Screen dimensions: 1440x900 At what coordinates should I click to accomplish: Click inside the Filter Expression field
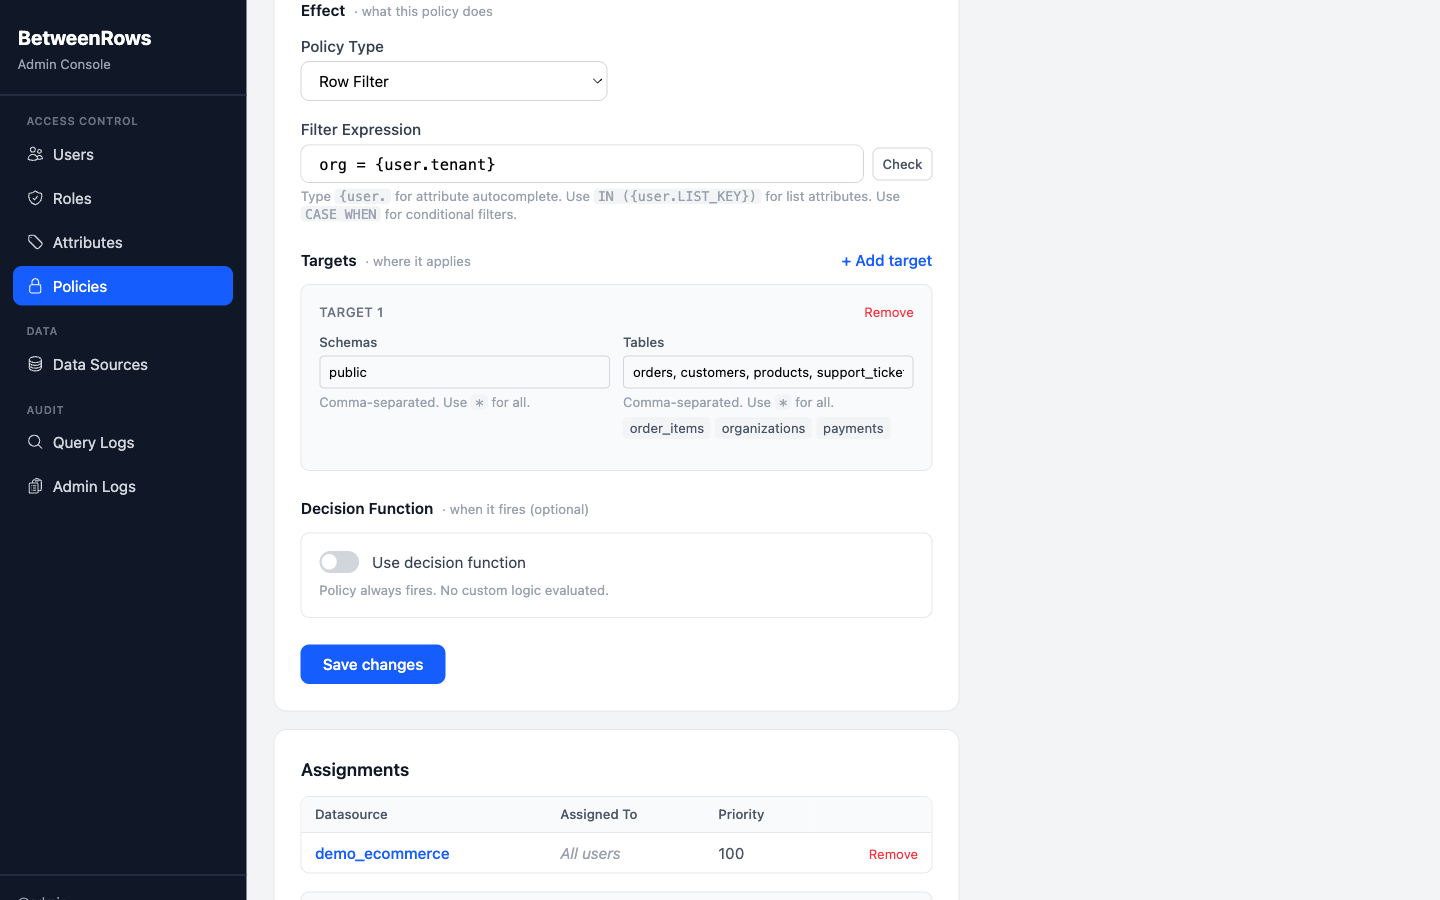coord(582,163)
